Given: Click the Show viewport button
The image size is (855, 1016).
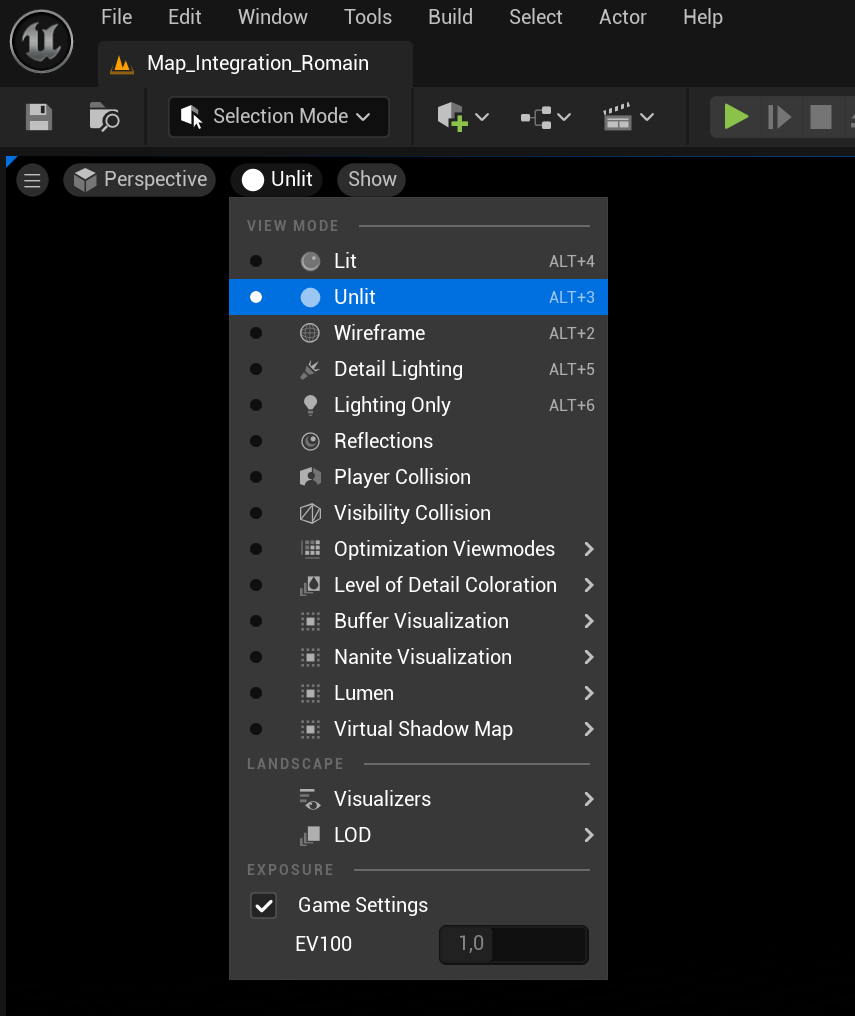Looking at the screenshot, I should click(x=372, y=179).
